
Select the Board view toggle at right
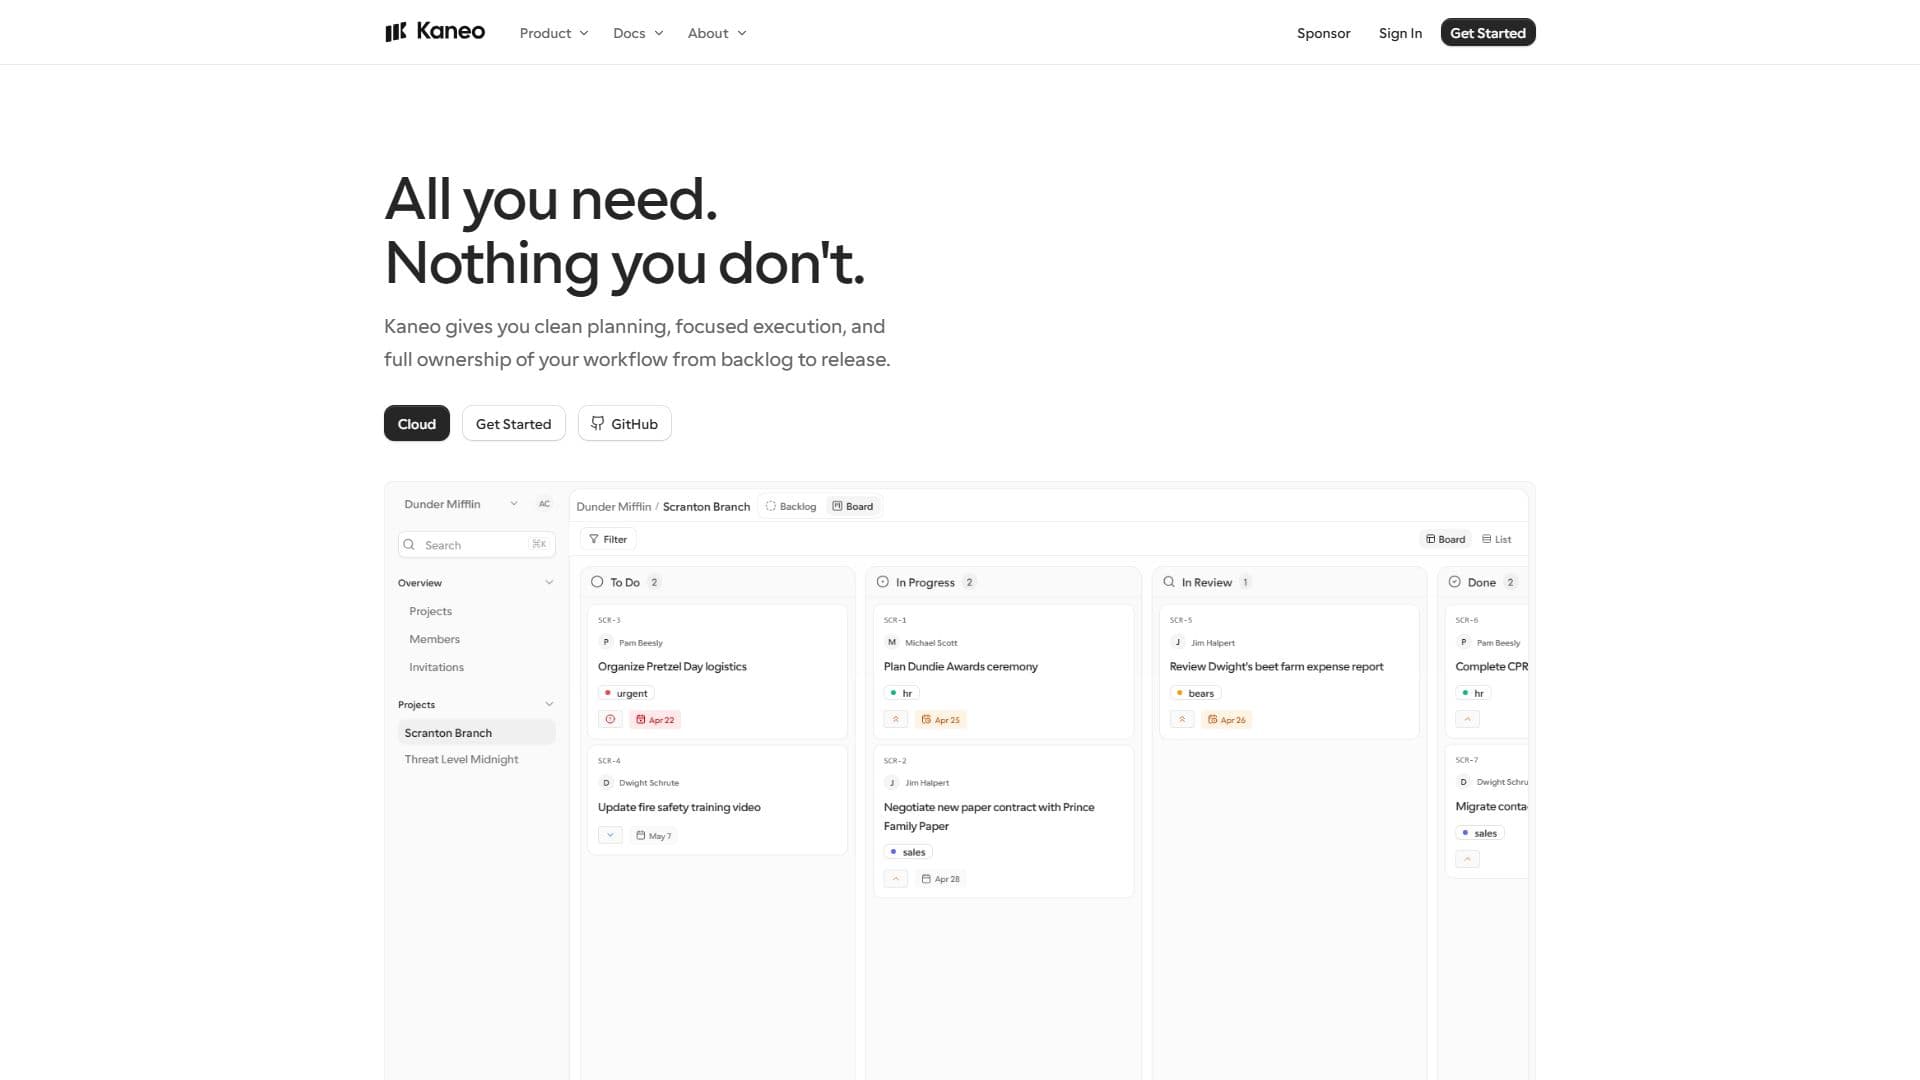[x=1445, y=539]
